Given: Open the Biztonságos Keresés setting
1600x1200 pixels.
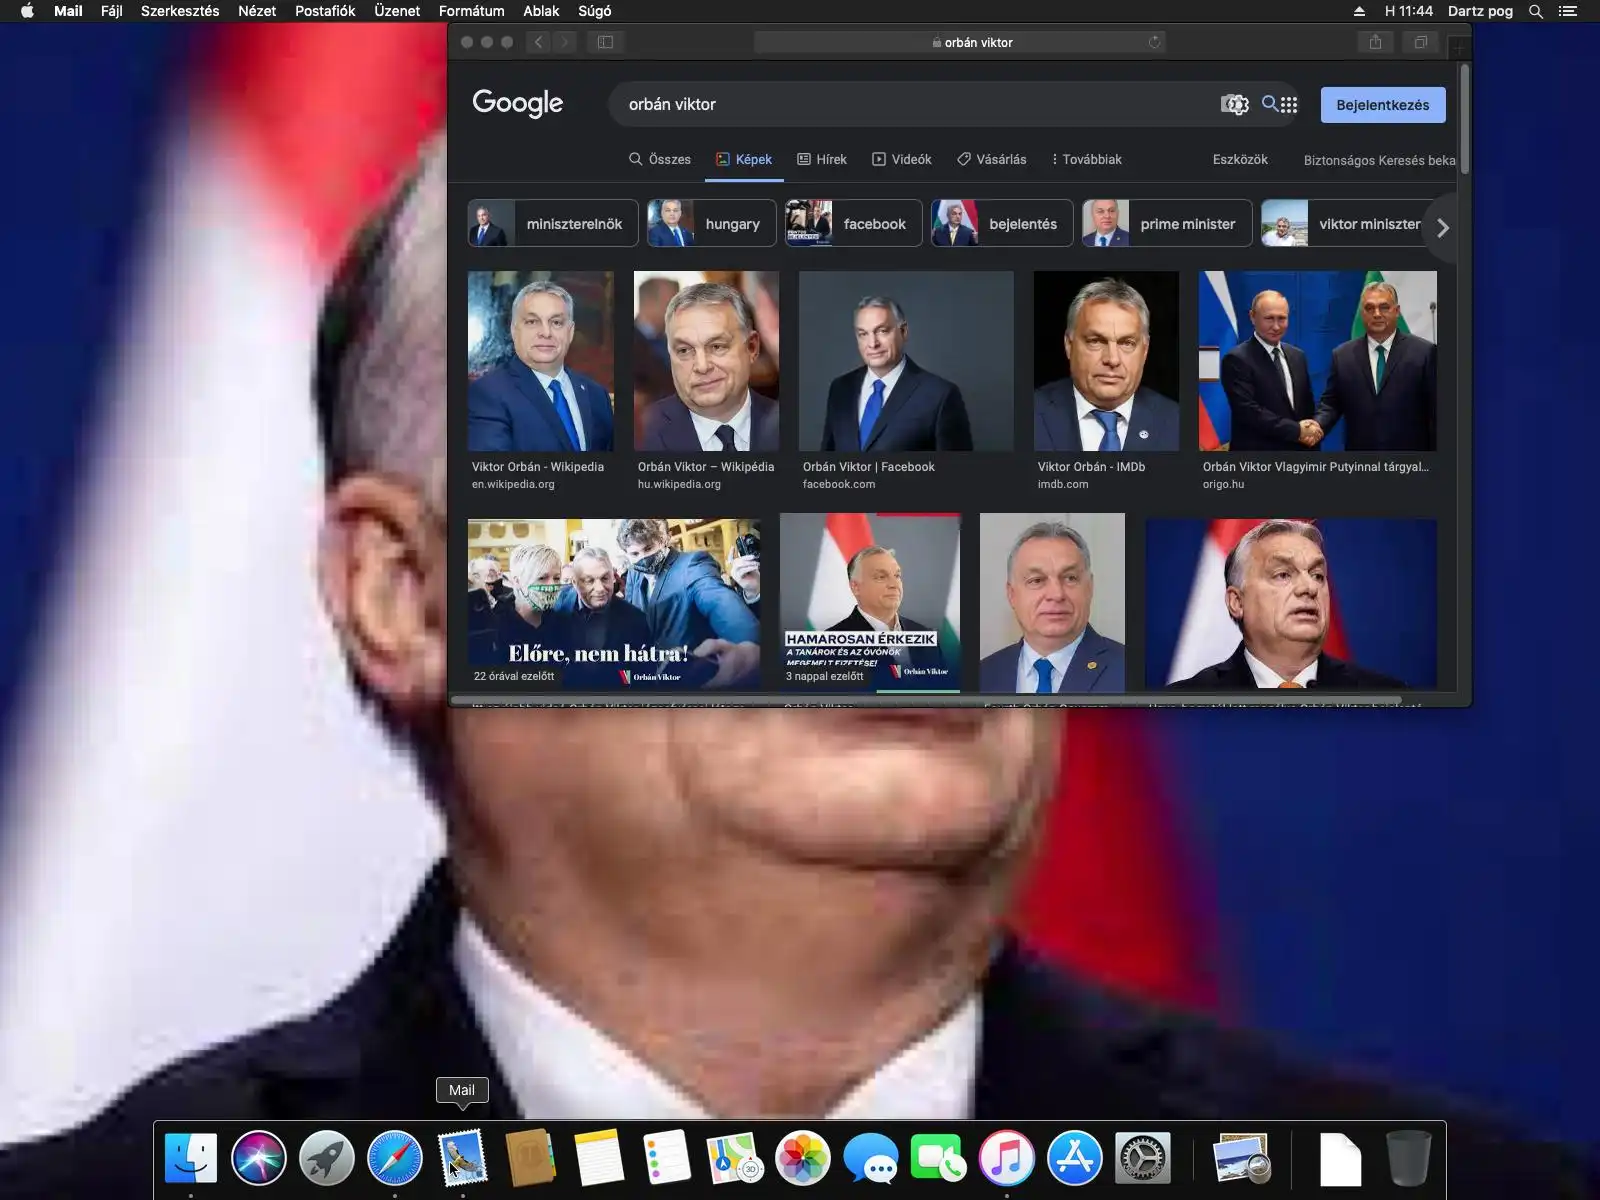Looking at the screenshot, I should (x=1380, y=160).
